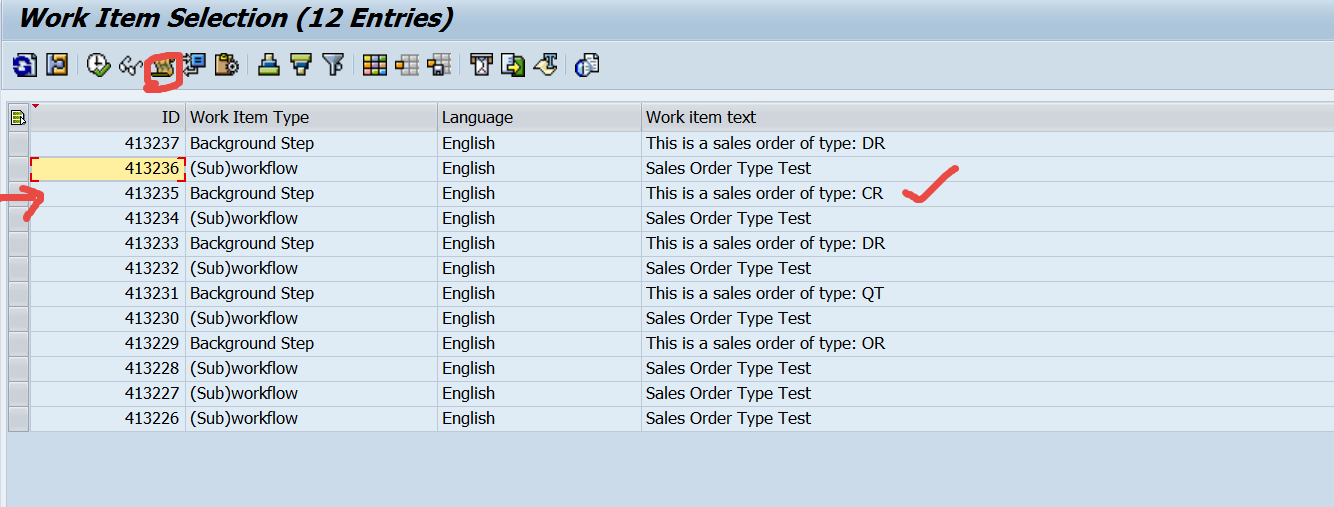Click the Work item text column header
Image resolution: width=1334 pixels, height=507 pixels.
(701, 118)
